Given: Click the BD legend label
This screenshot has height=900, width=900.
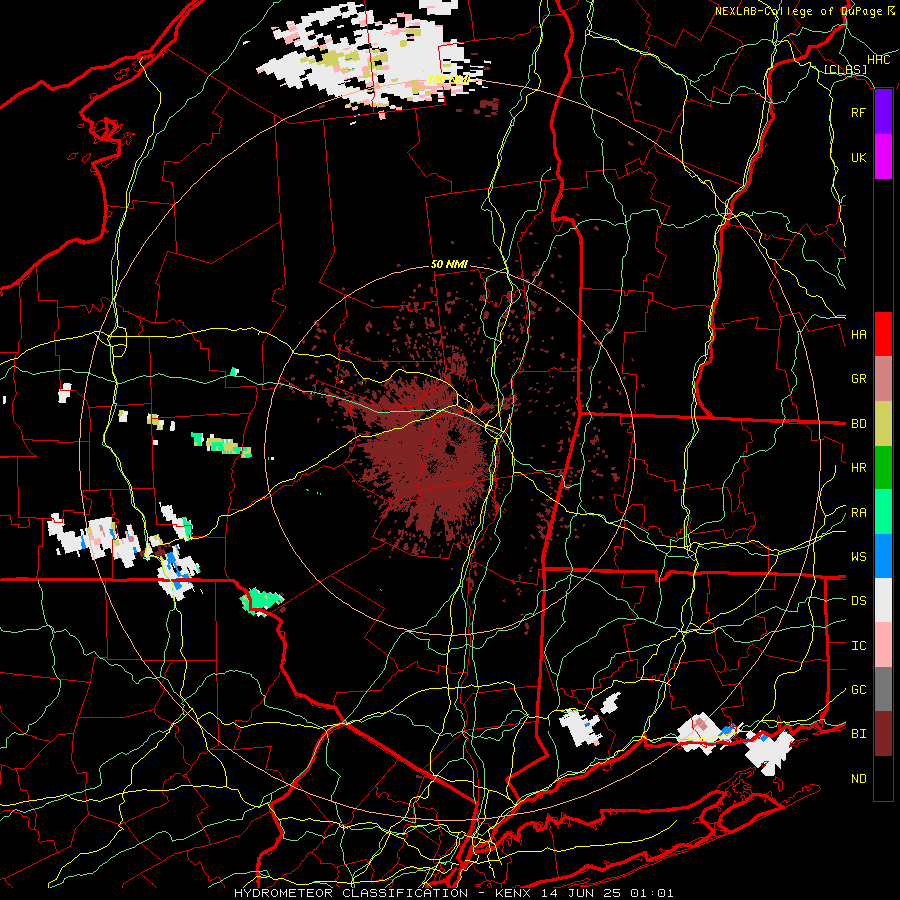Looking at the screenshot, I should (x=858, y=424).
